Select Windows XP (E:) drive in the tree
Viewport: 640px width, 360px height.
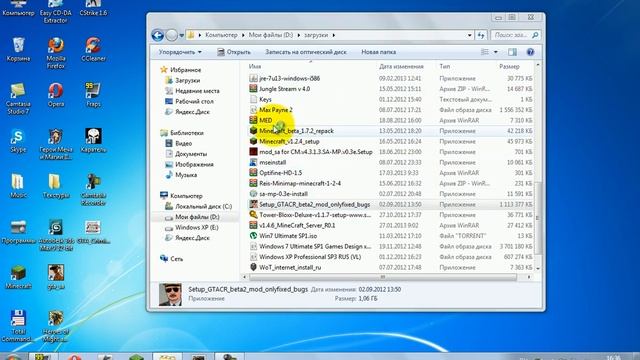(x=191, y=227)
